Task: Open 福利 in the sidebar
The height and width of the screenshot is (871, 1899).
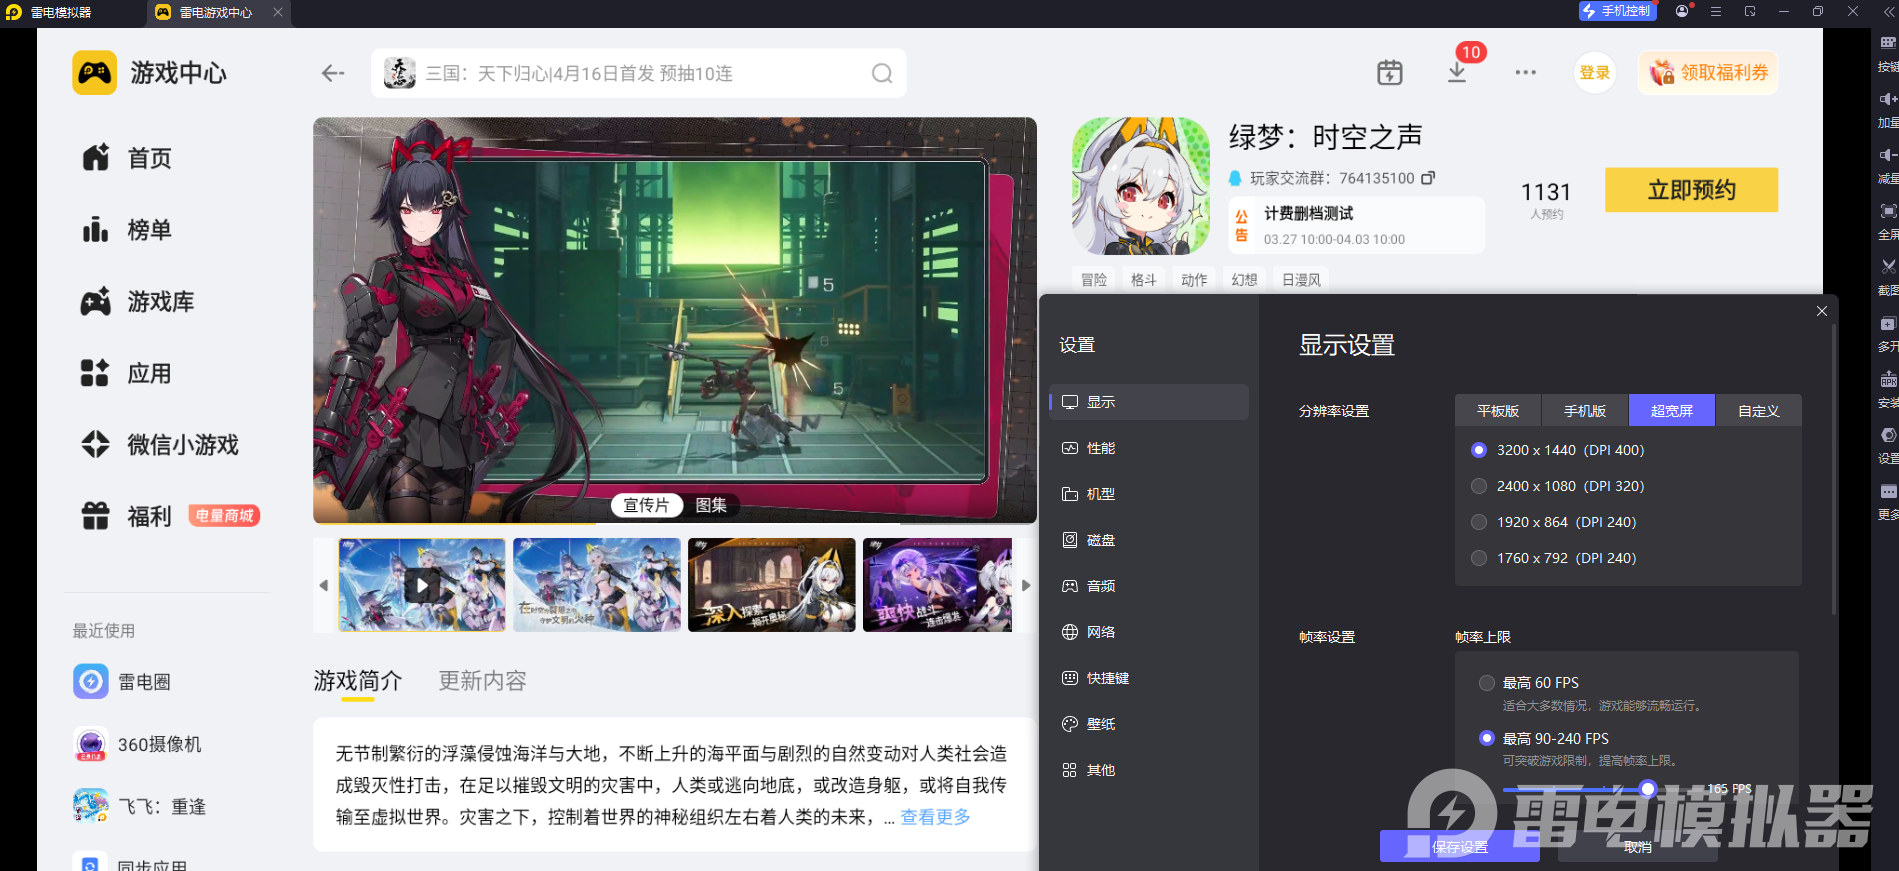Action: pyautogui.click(x=127, y=516)
